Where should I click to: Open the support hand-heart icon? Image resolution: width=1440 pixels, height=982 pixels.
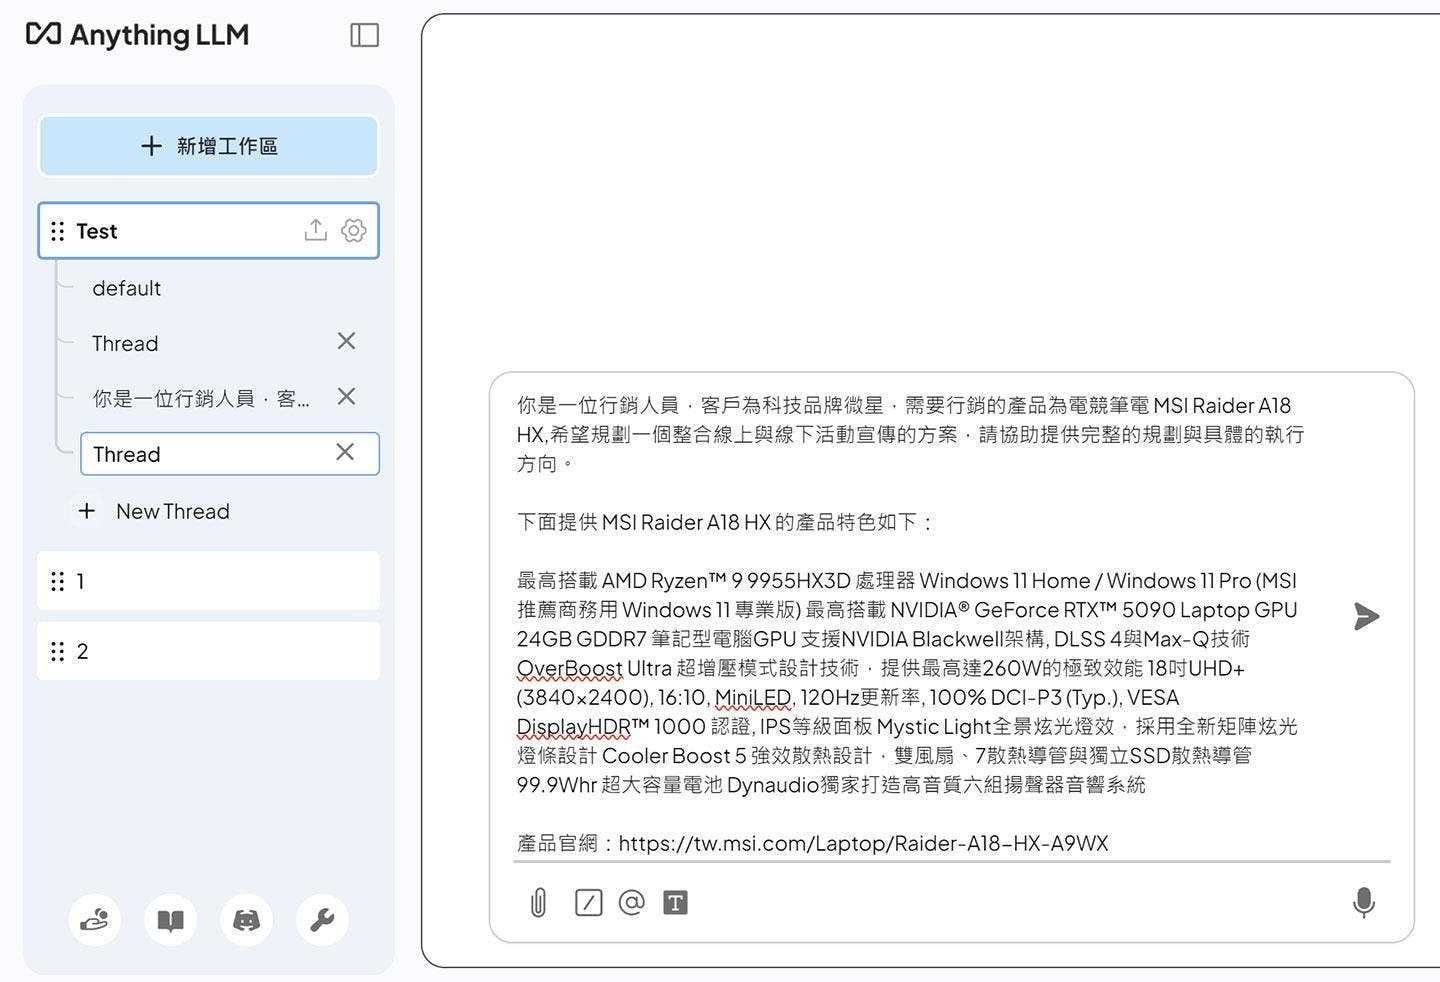point(95,919)
